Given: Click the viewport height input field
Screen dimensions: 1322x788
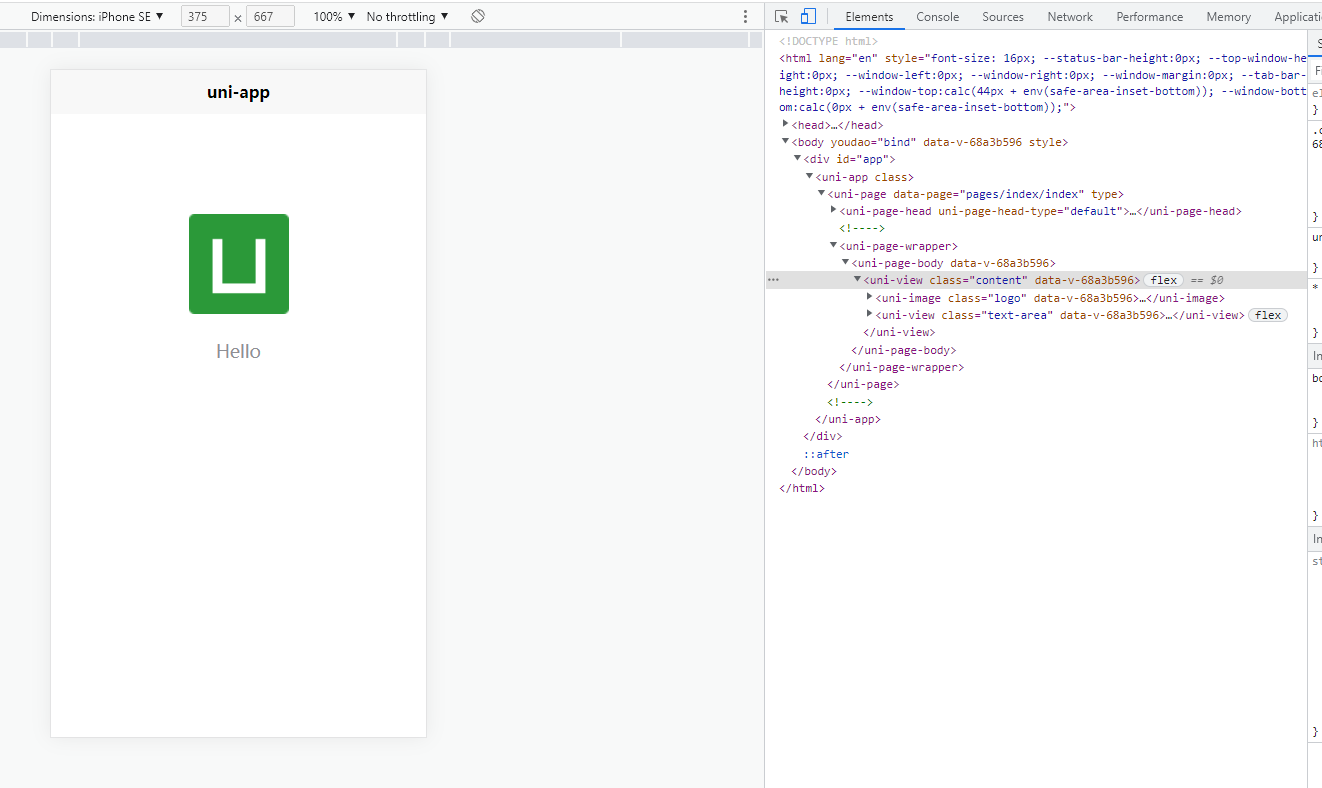Looking at the screenshot, I should (270, 17).
